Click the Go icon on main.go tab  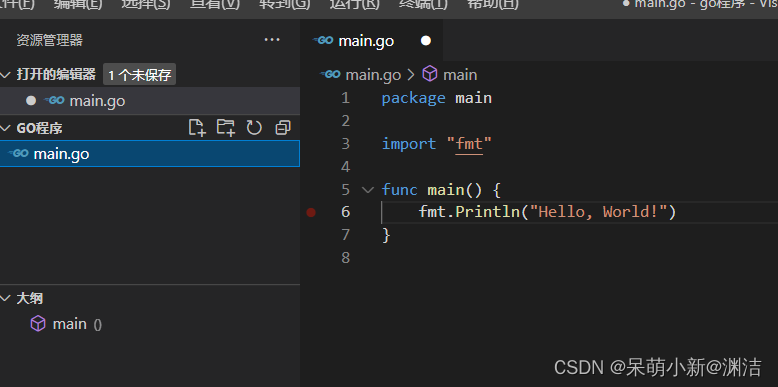point(323,41)
